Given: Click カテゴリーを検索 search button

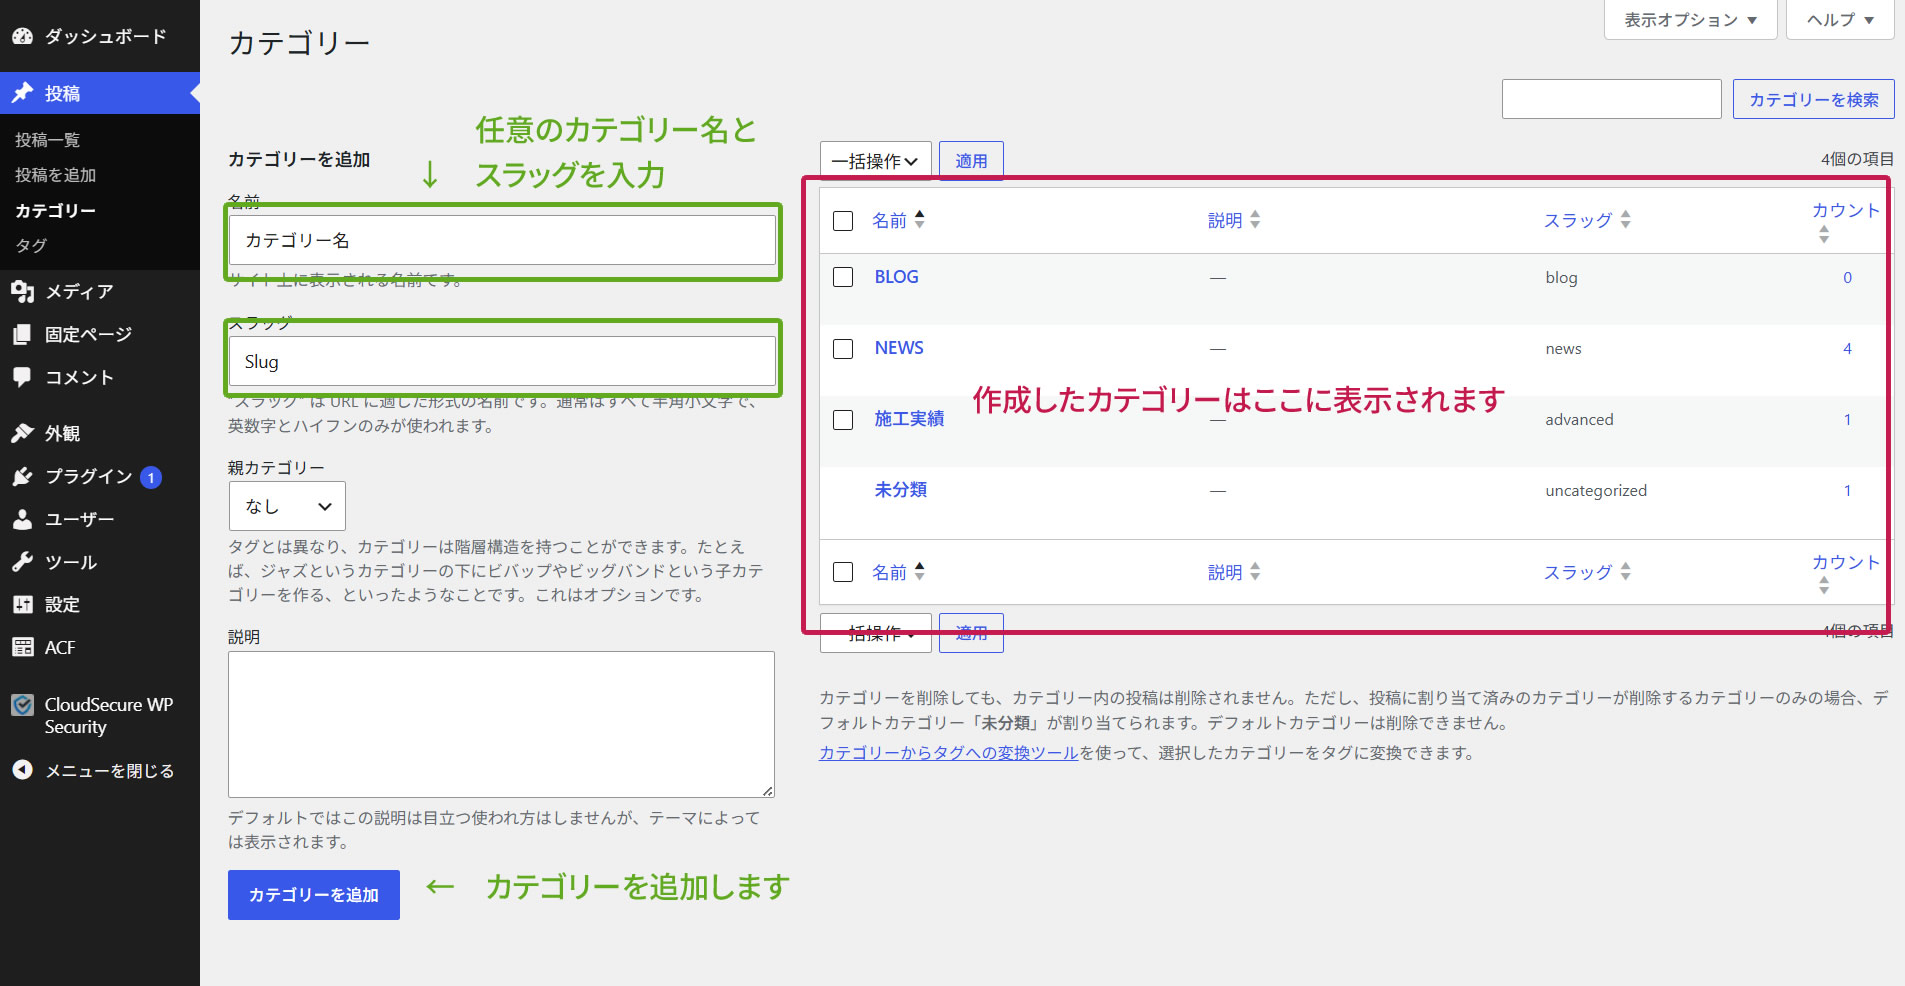Looking at the screenshot, I should (1813, 99).
